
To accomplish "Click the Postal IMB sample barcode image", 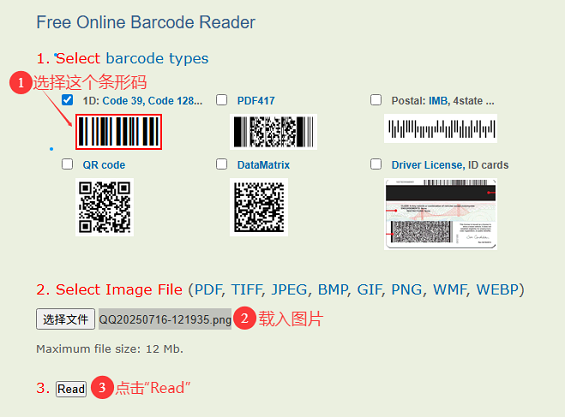I will pos(440,129).
